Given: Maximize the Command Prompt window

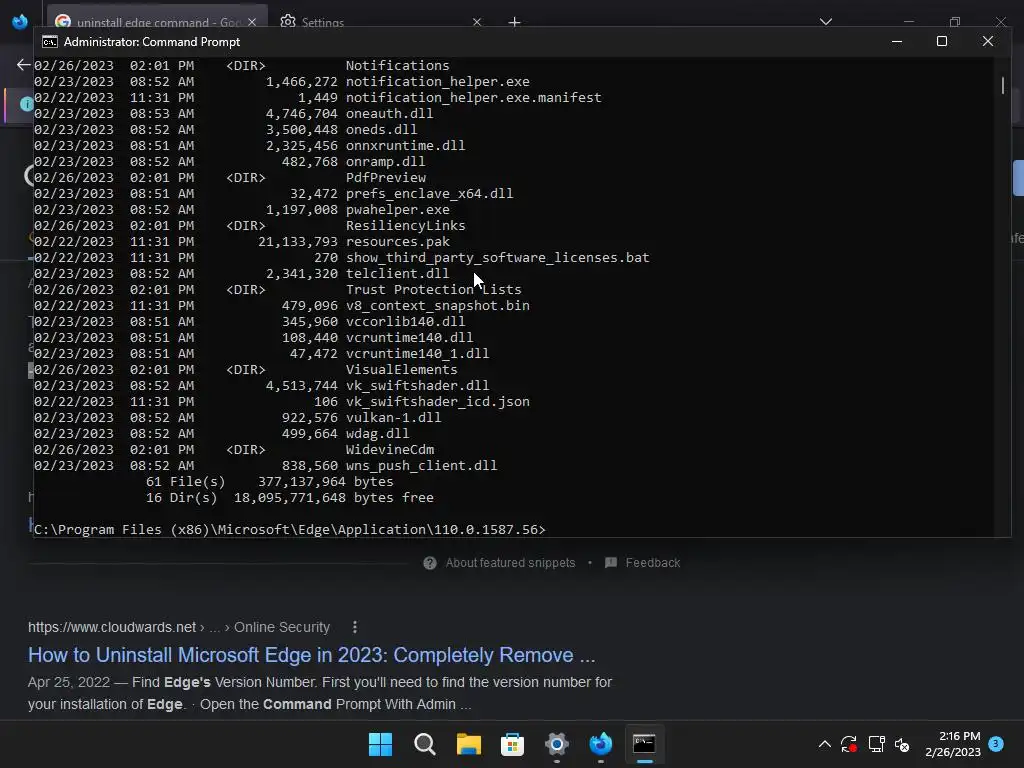Looking at the screenshot, I should click(x=942, y=41).
